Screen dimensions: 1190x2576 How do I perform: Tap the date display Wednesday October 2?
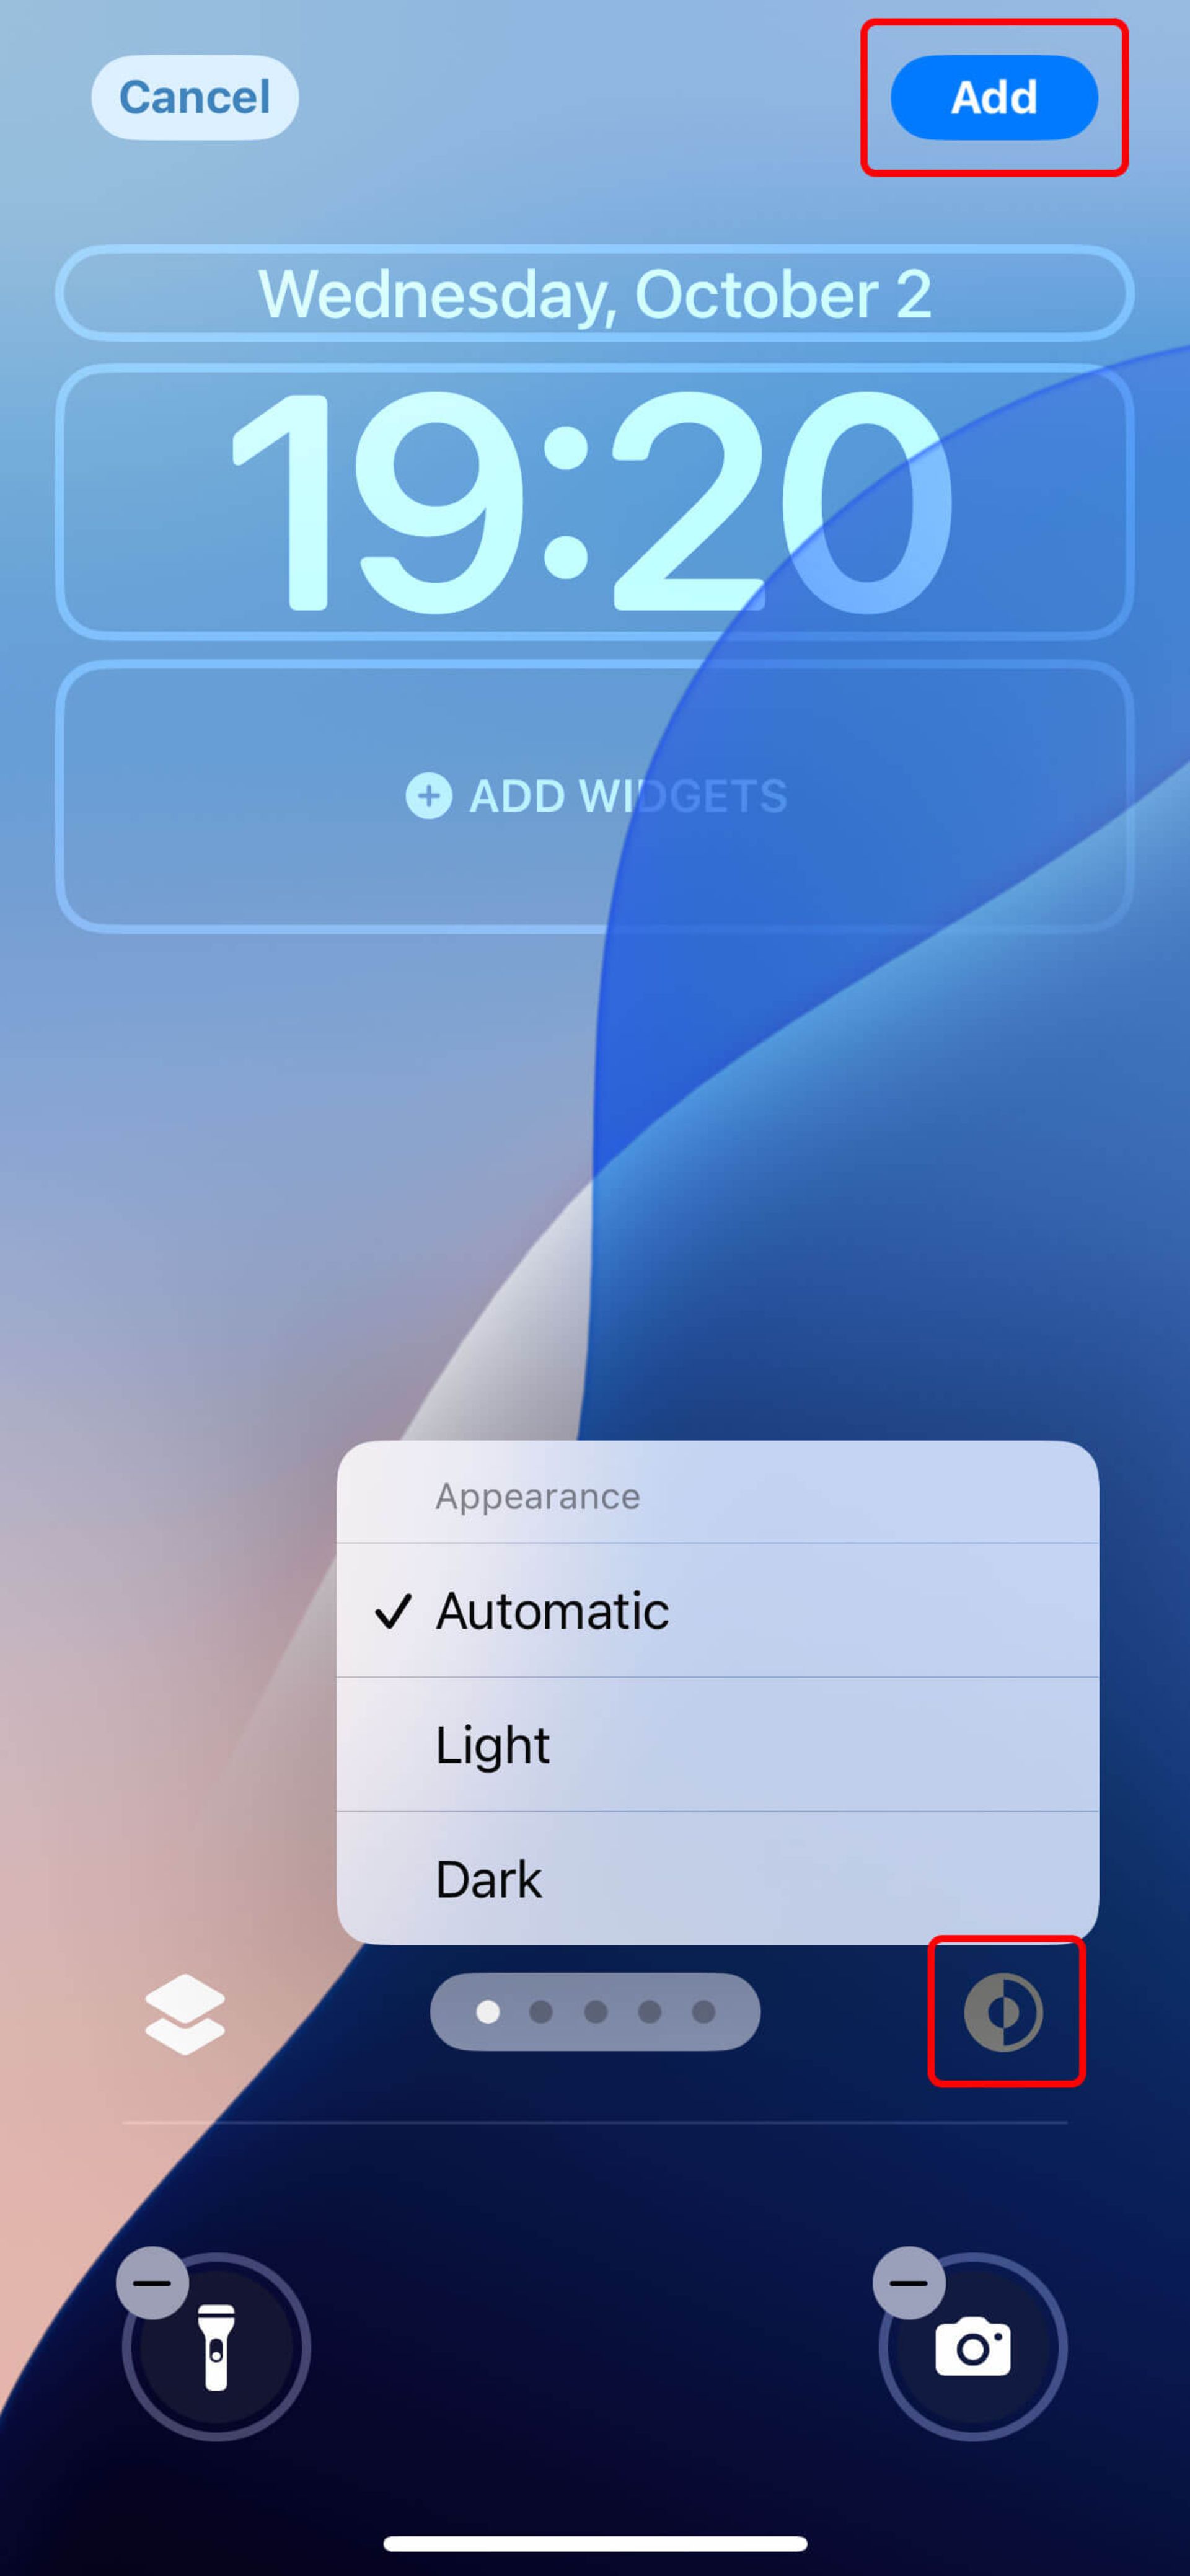click(x=594, y=294)
